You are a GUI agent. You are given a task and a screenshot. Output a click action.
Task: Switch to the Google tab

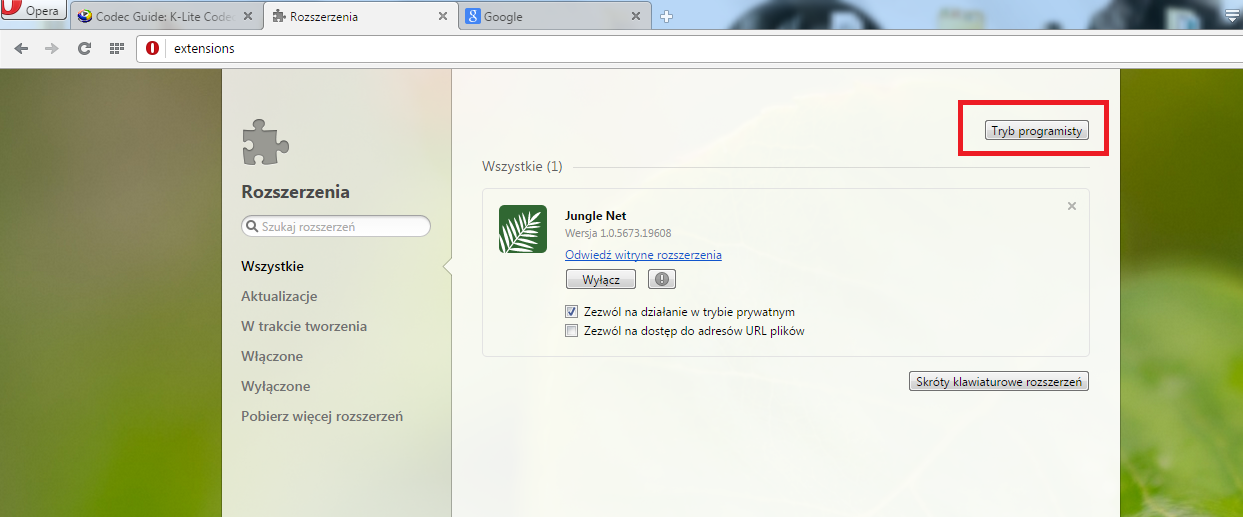(553, 17)
